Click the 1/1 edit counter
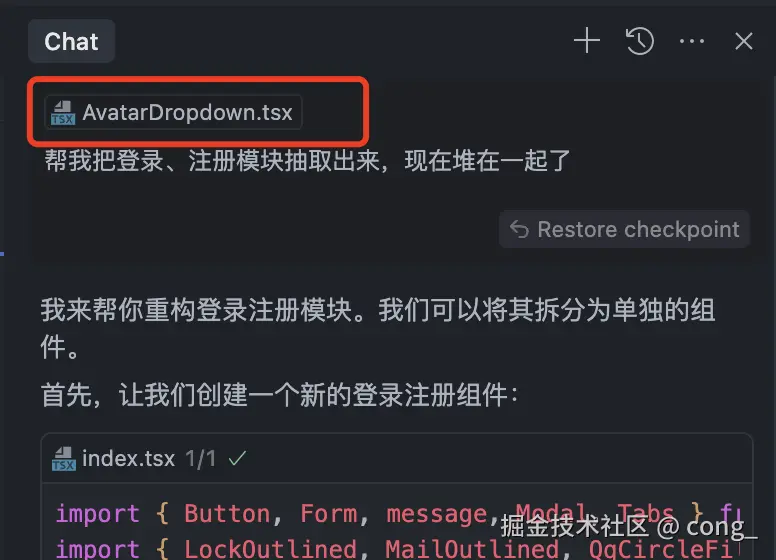This screenshot has width=776, height=560. [x=200, y=459]
